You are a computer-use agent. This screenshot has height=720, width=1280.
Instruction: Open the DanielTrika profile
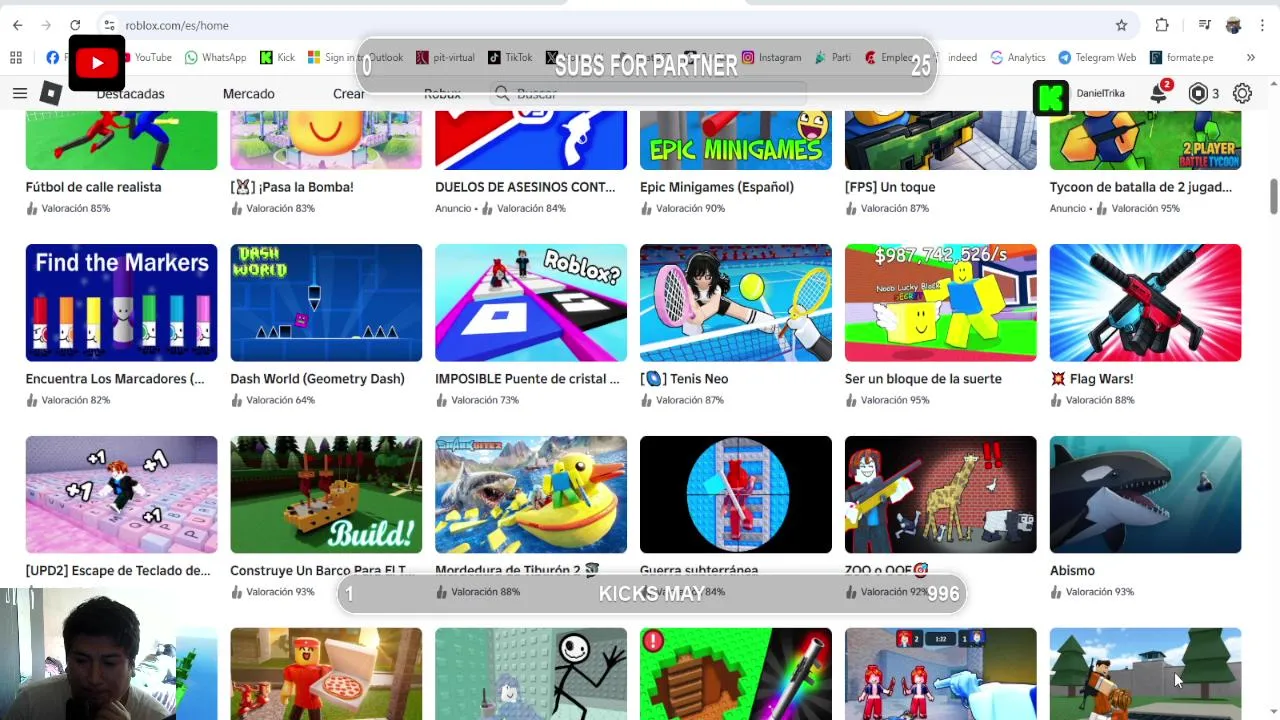pos(1100,93)
